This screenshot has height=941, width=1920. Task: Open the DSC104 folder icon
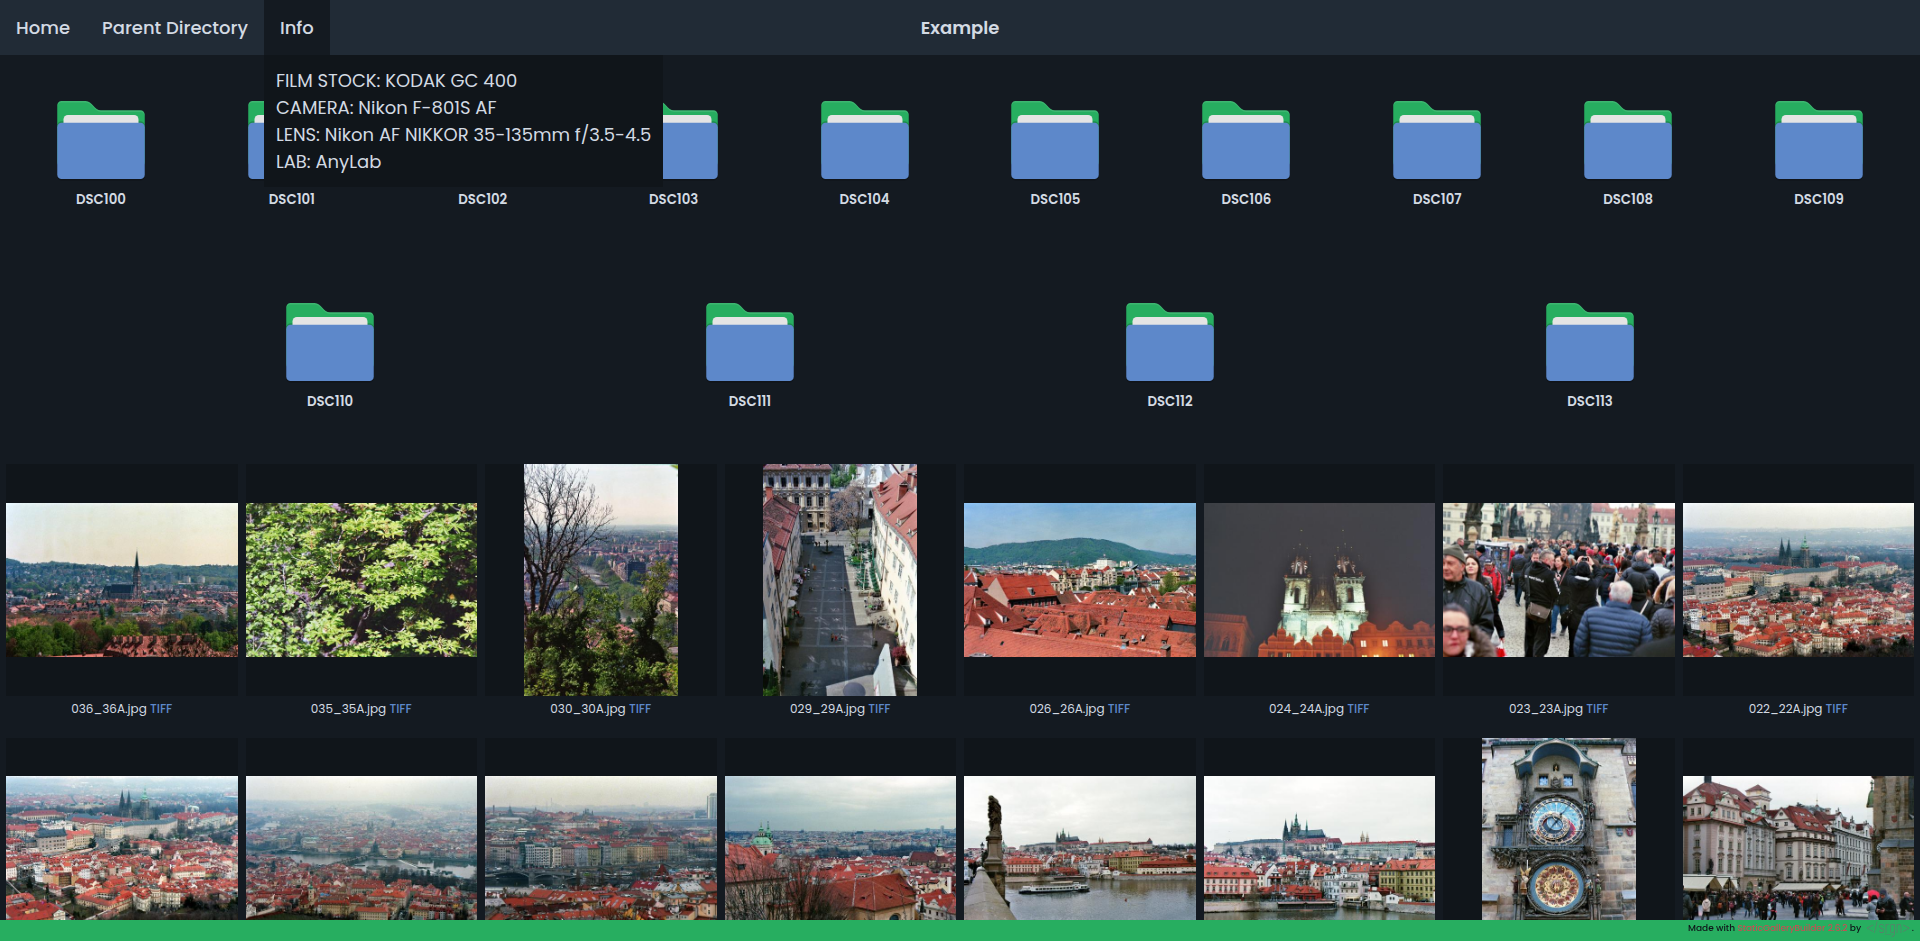coord(864,141)
